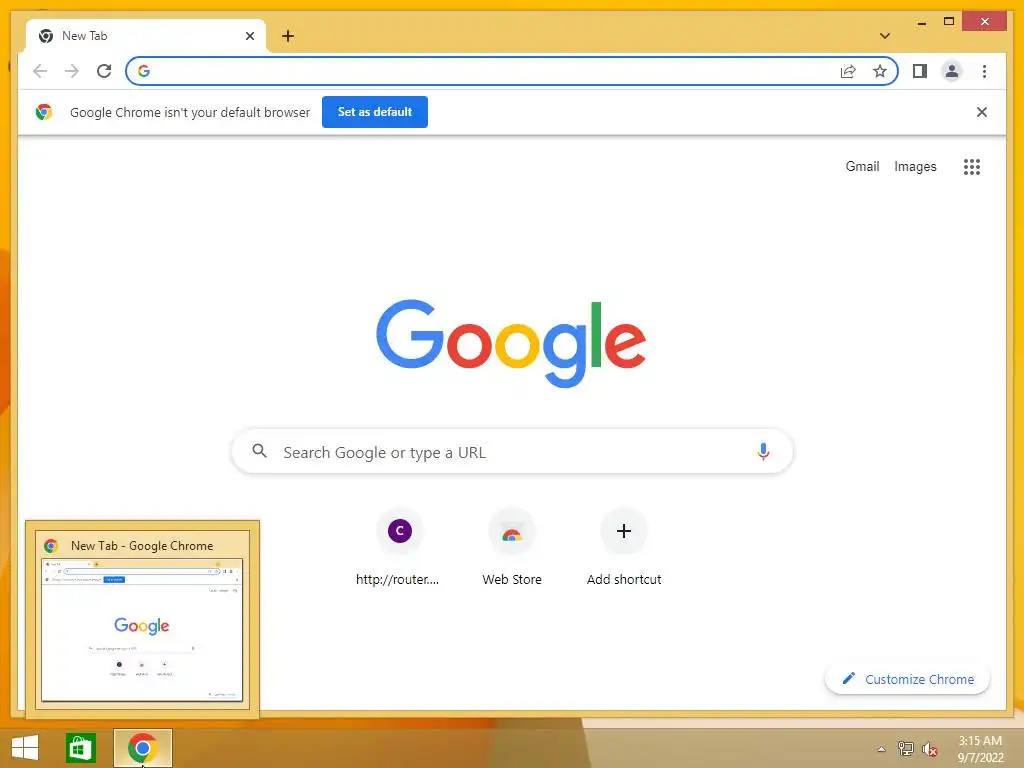Click the Chrome logo in infobar
The image size is (1024, 768).
point(44,112)
